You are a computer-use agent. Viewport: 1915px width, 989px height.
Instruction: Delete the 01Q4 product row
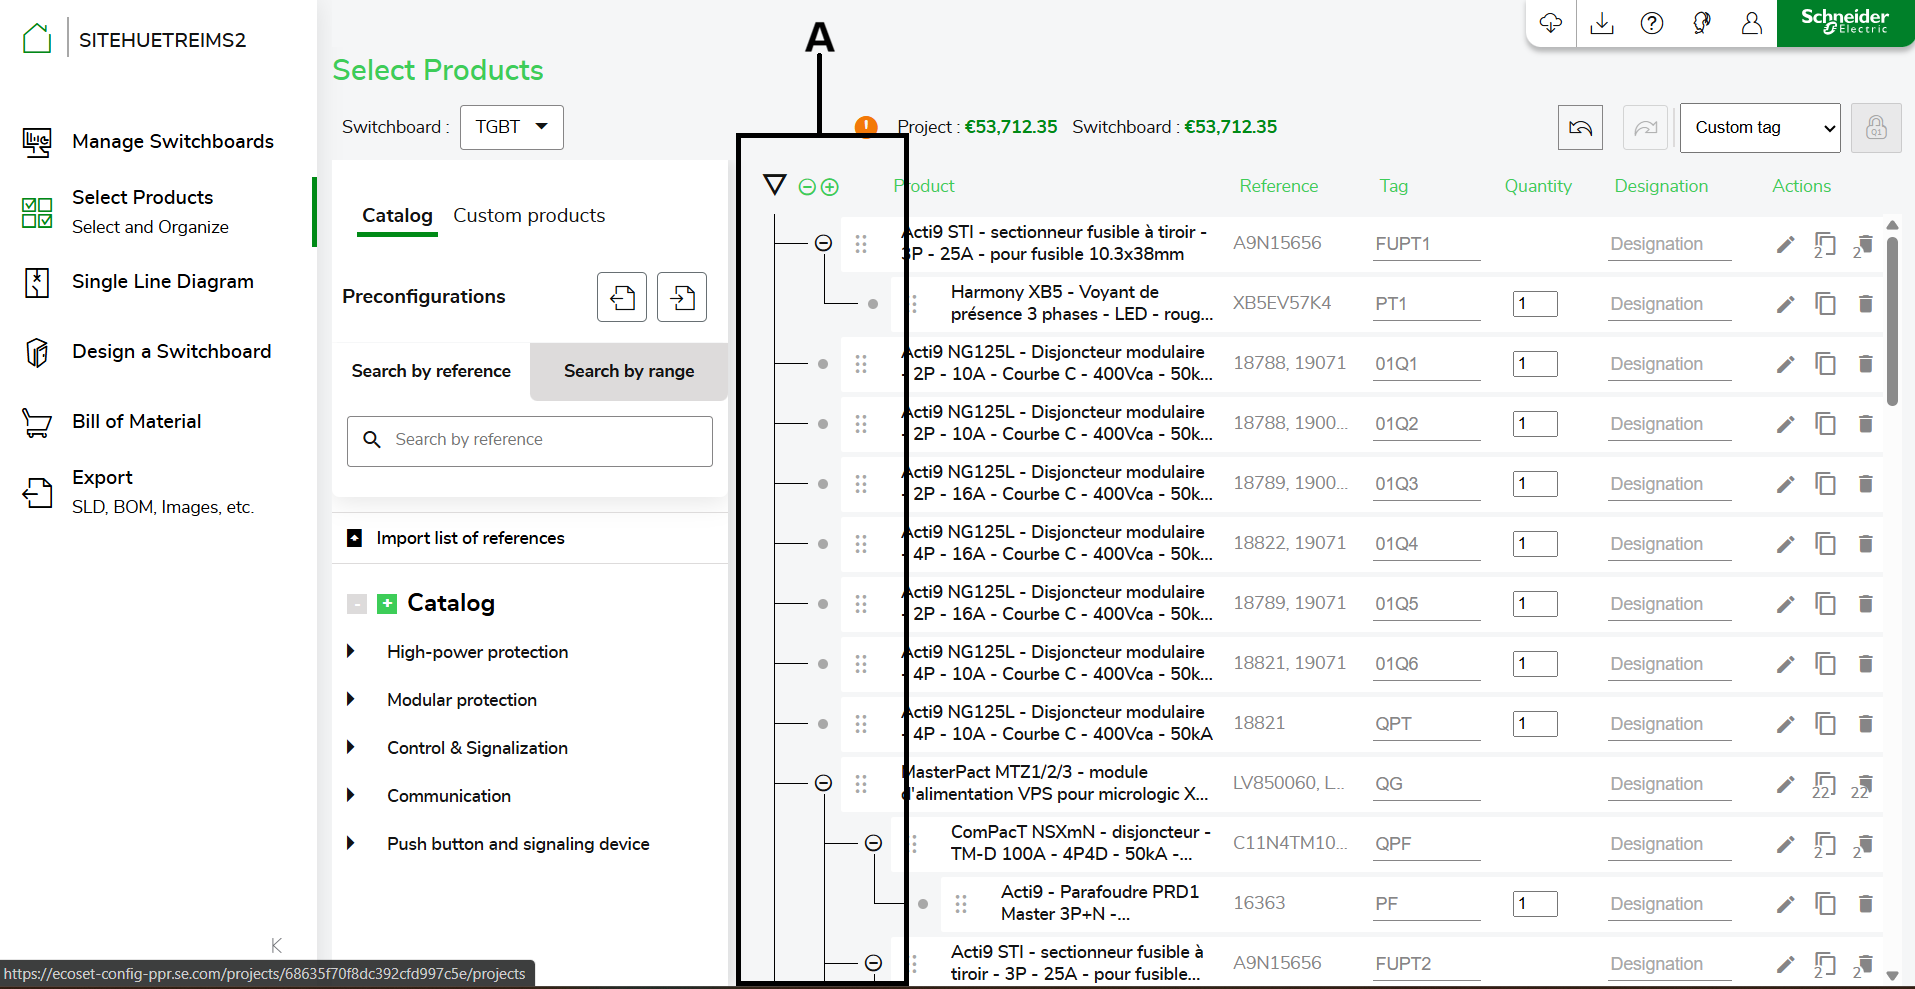coord(1865,544)
